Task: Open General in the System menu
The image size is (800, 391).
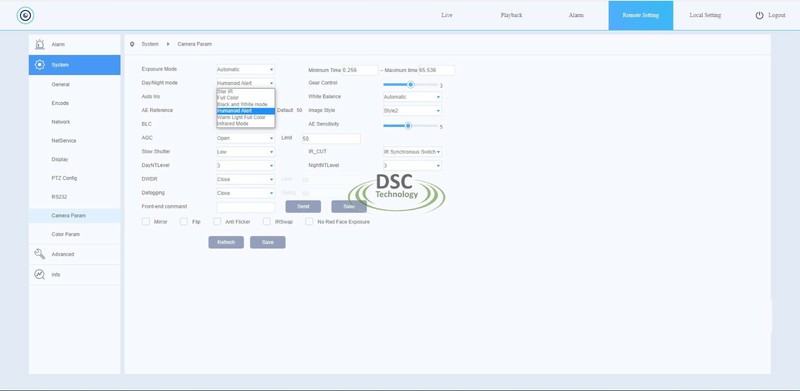Action: (60, 84)
